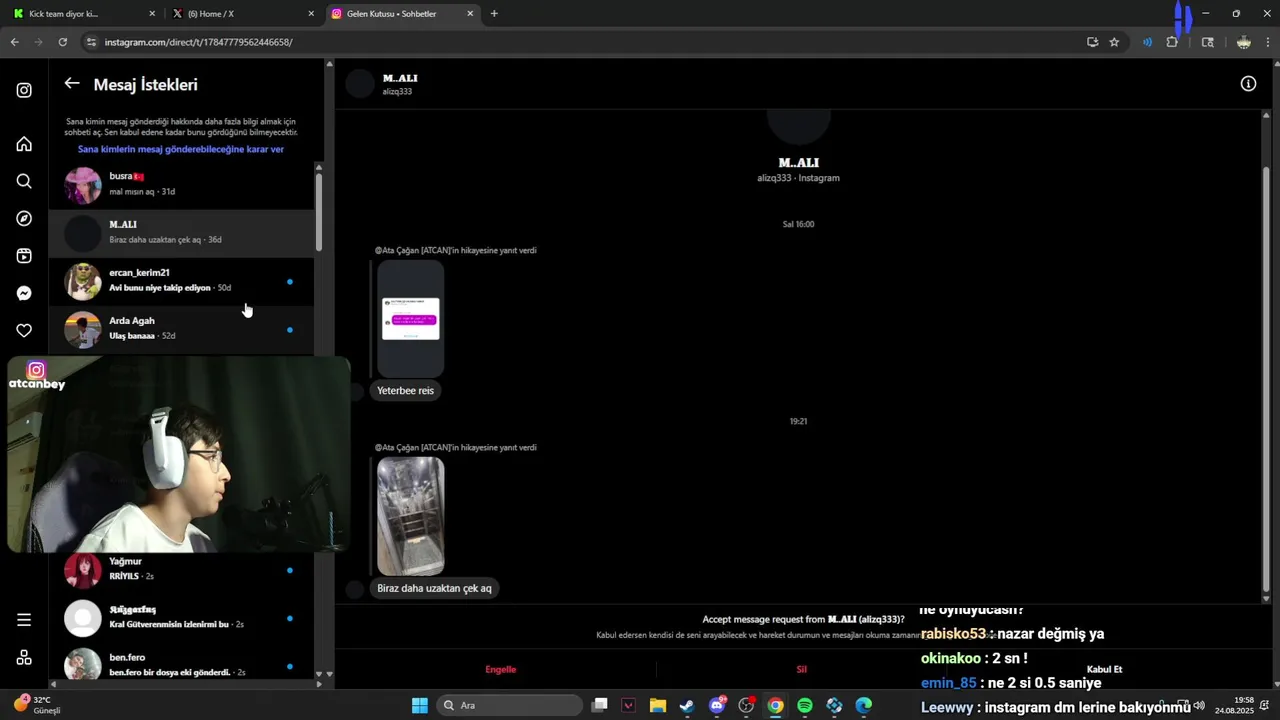1280x720 pixels.
Task: Open first story reply thumbnail
Action: [x=410, y=319]
